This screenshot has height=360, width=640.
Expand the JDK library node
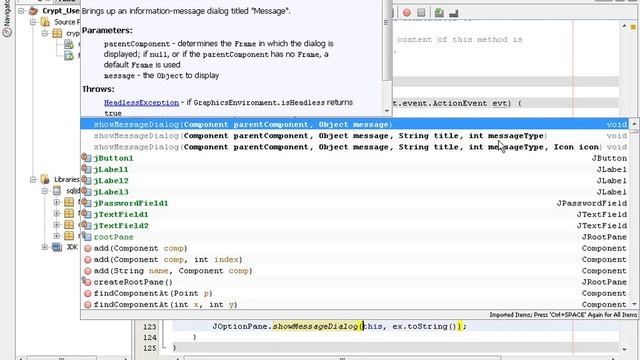(x=45, y=247)
